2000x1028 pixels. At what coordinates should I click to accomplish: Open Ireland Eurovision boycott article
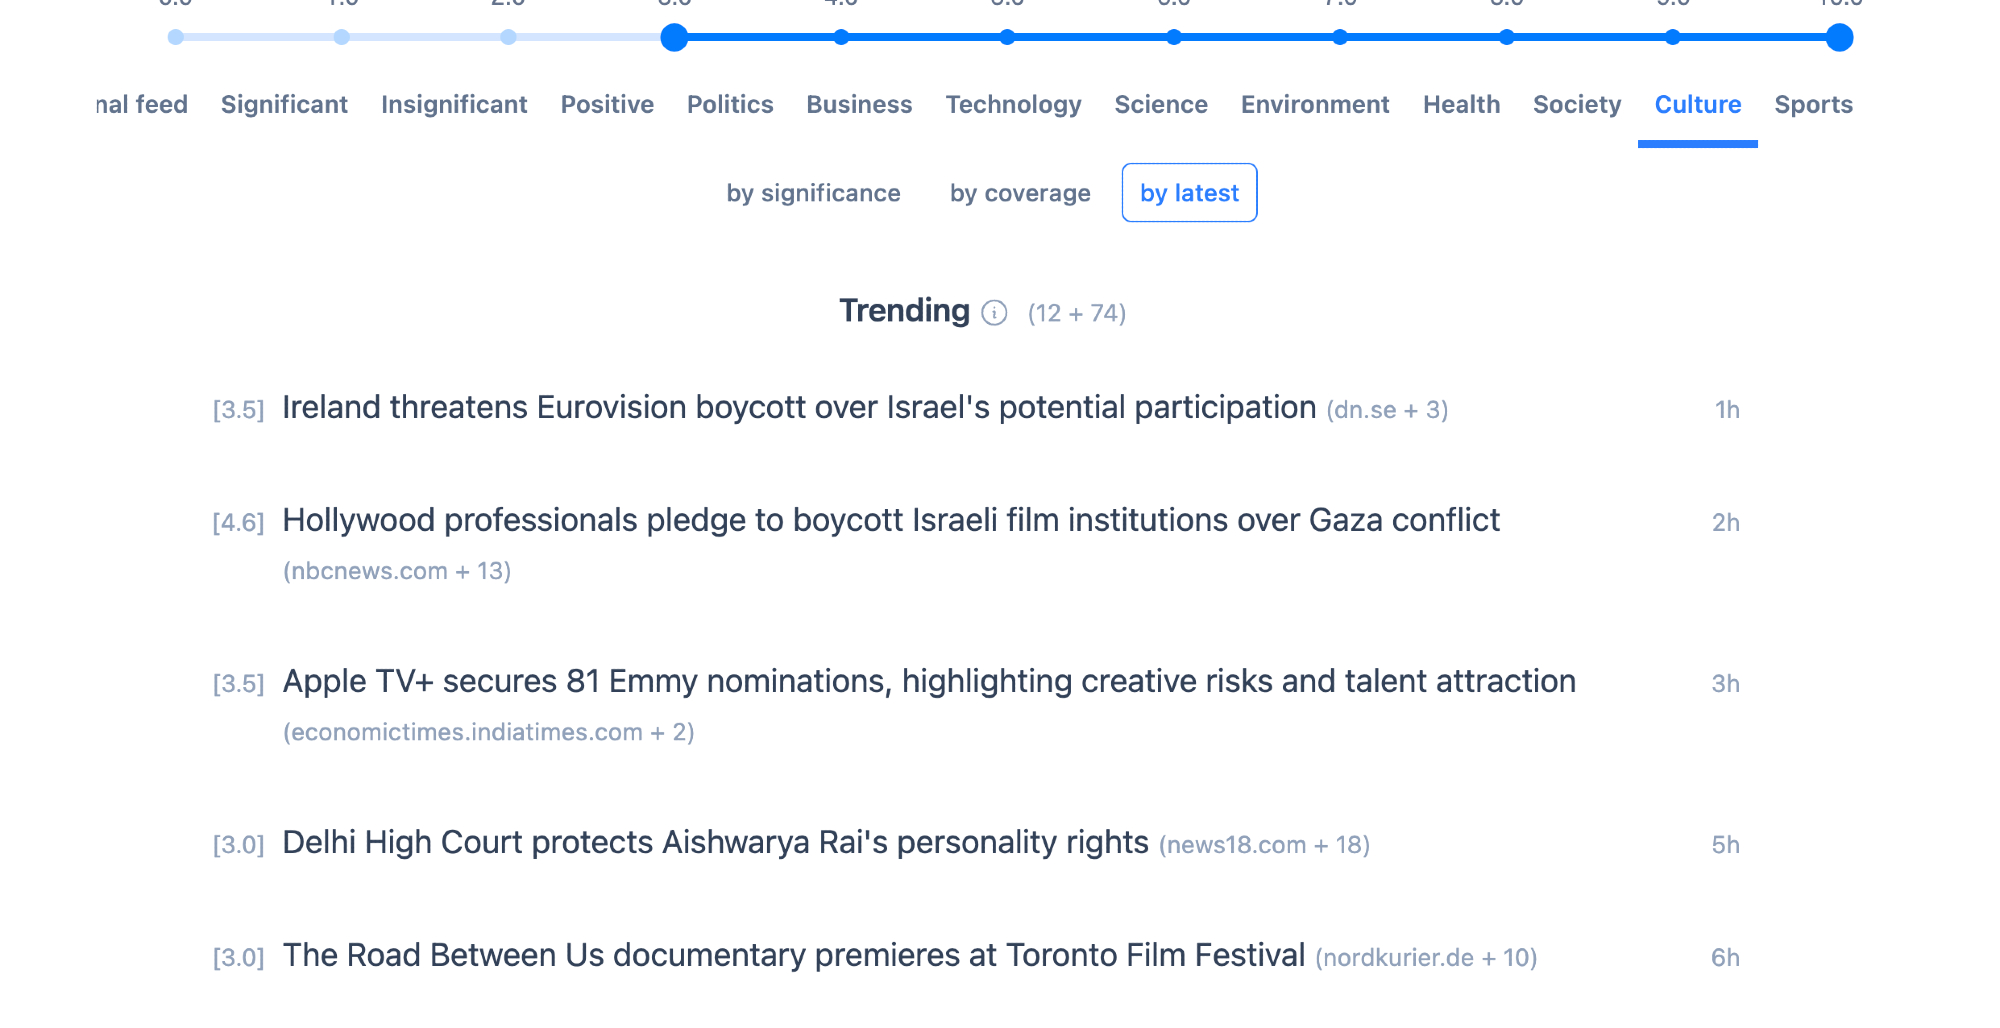(798, 408)
